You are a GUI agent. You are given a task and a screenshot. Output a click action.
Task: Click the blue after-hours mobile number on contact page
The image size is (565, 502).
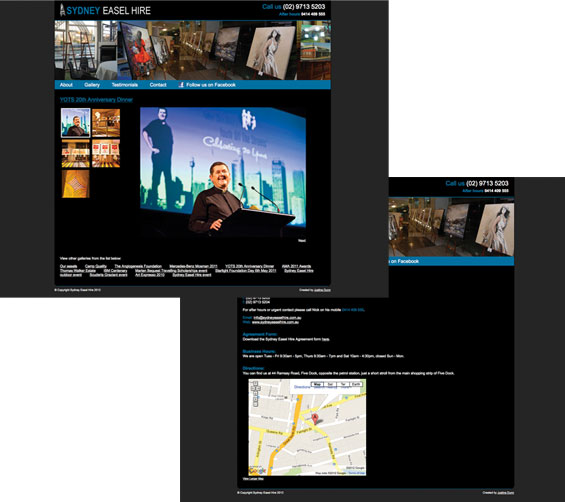[x=353, y=310]
